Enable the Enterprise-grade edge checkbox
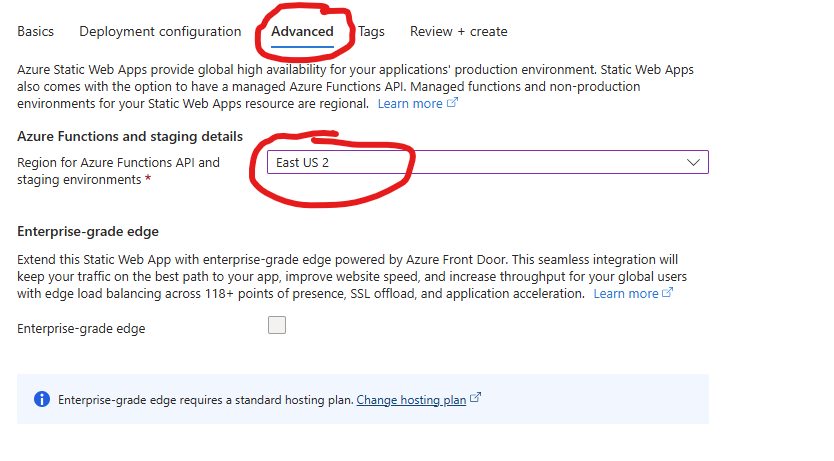This screenshot has height=461, width=834. coord(277,325)
